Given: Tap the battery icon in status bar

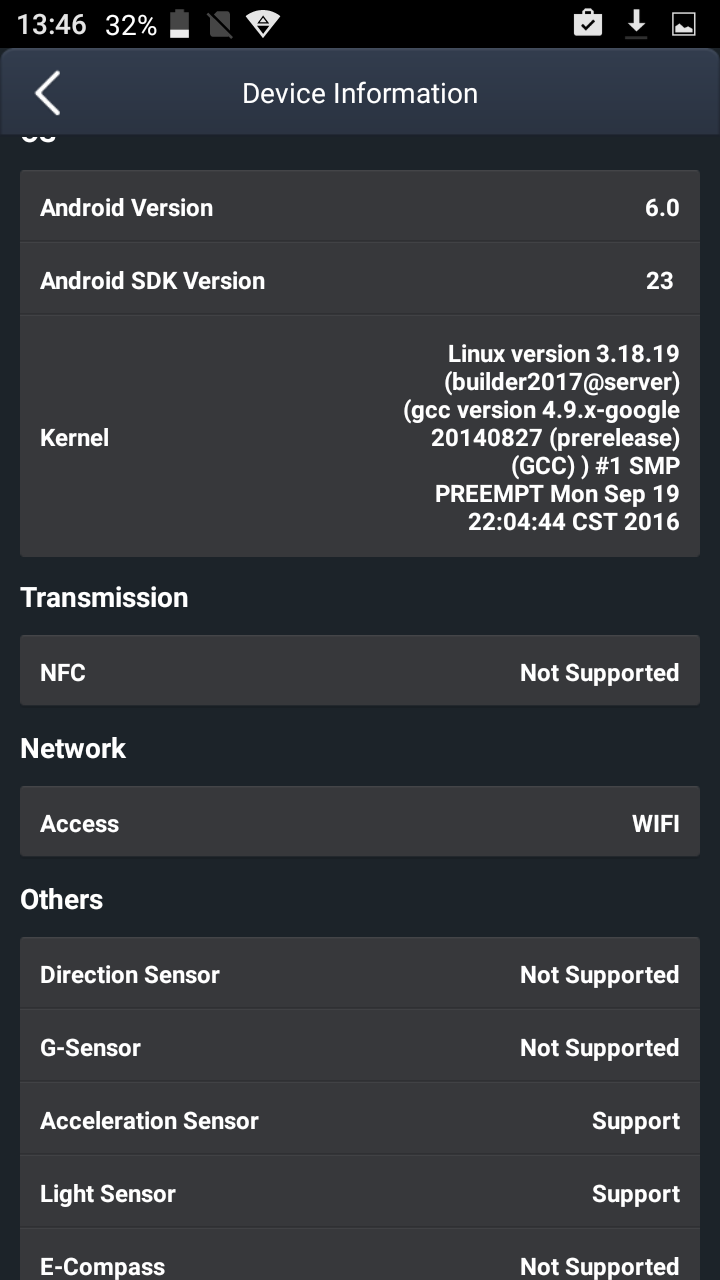Looking at the screenshot, I should point(180,25).
